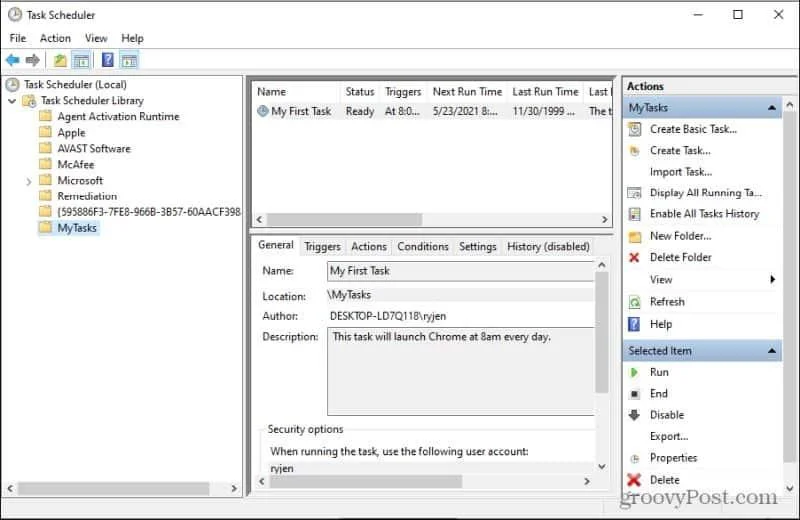Click the red Delete X icon
The width and height of the screenshot is (800, 520).
click(x=634, y=480)
